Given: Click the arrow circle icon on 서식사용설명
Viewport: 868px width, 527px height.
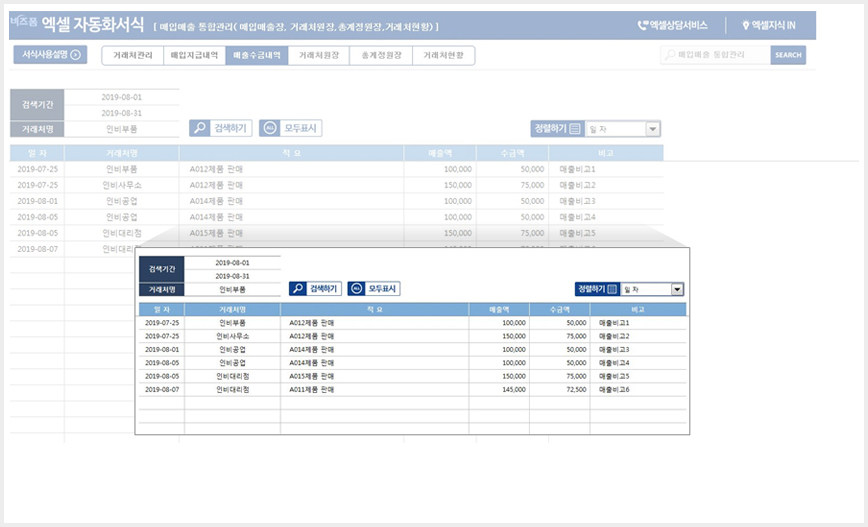Looking at the screenshot, I should pos(76,54).
